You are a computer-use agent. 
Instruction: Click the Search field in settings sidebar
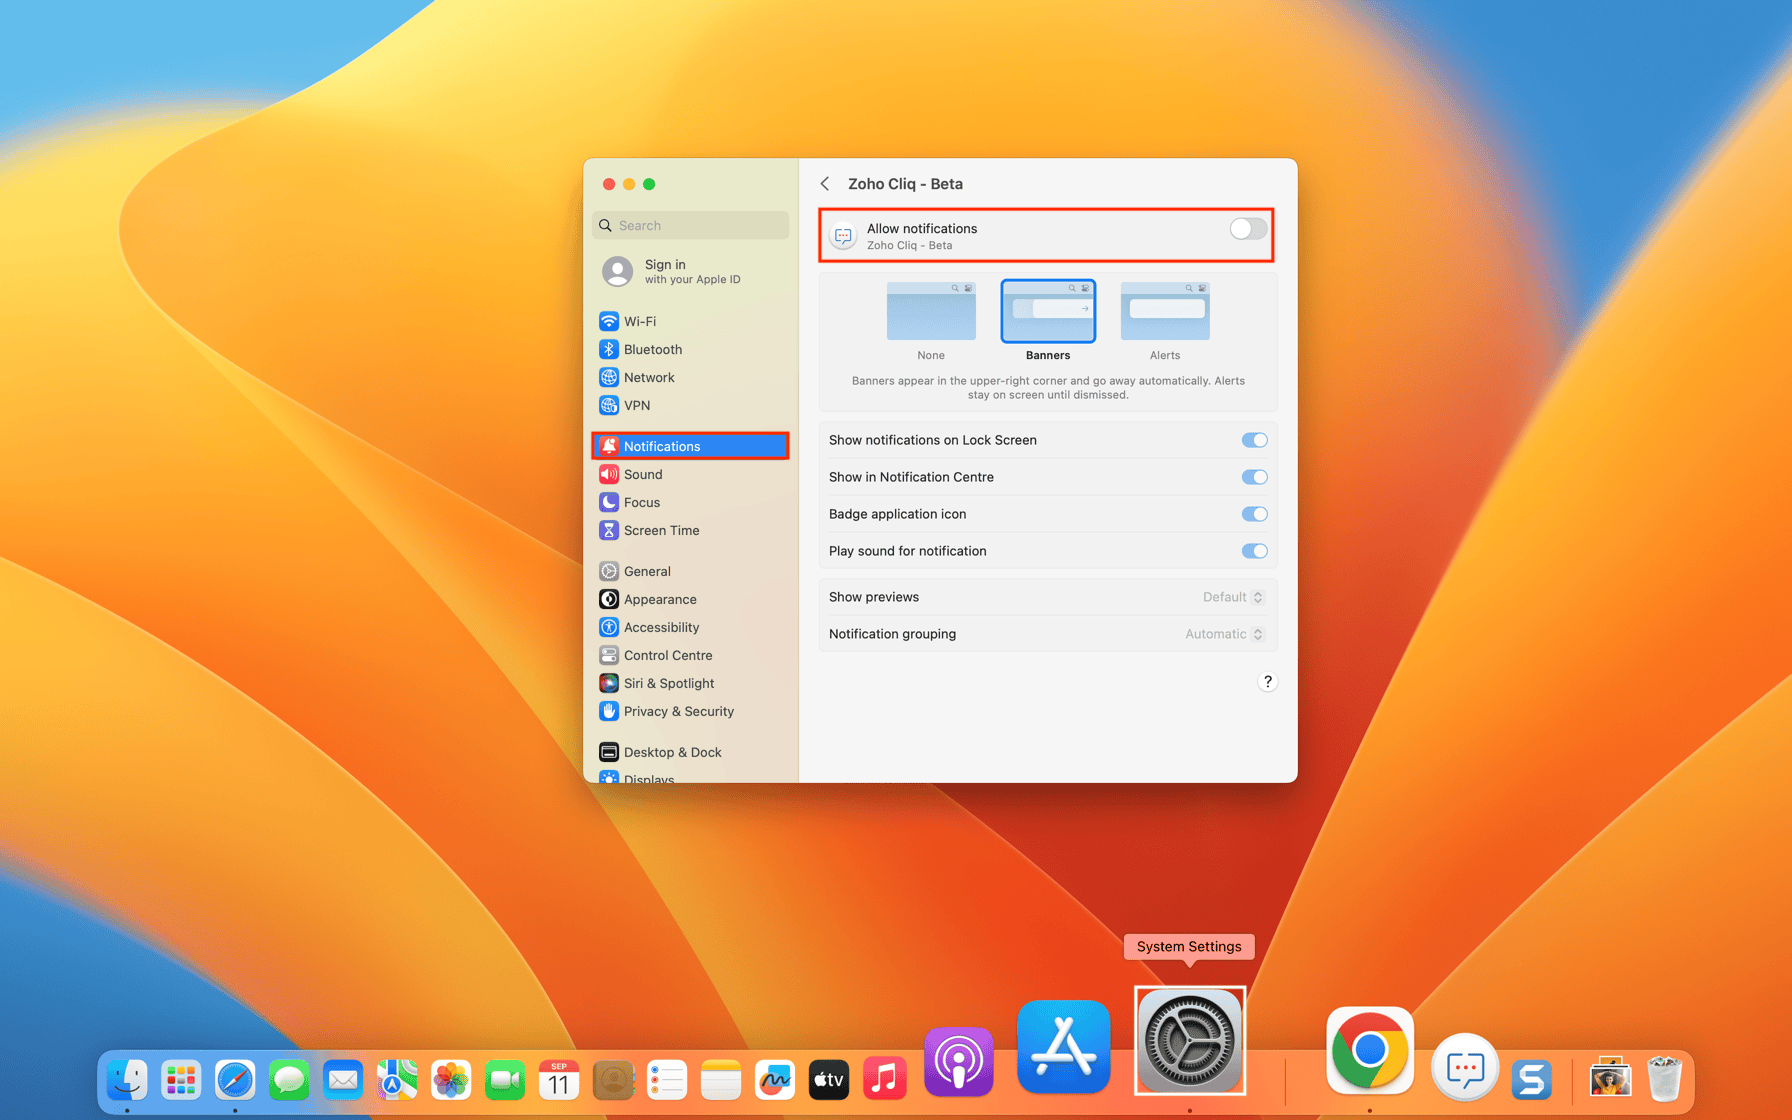690,226
